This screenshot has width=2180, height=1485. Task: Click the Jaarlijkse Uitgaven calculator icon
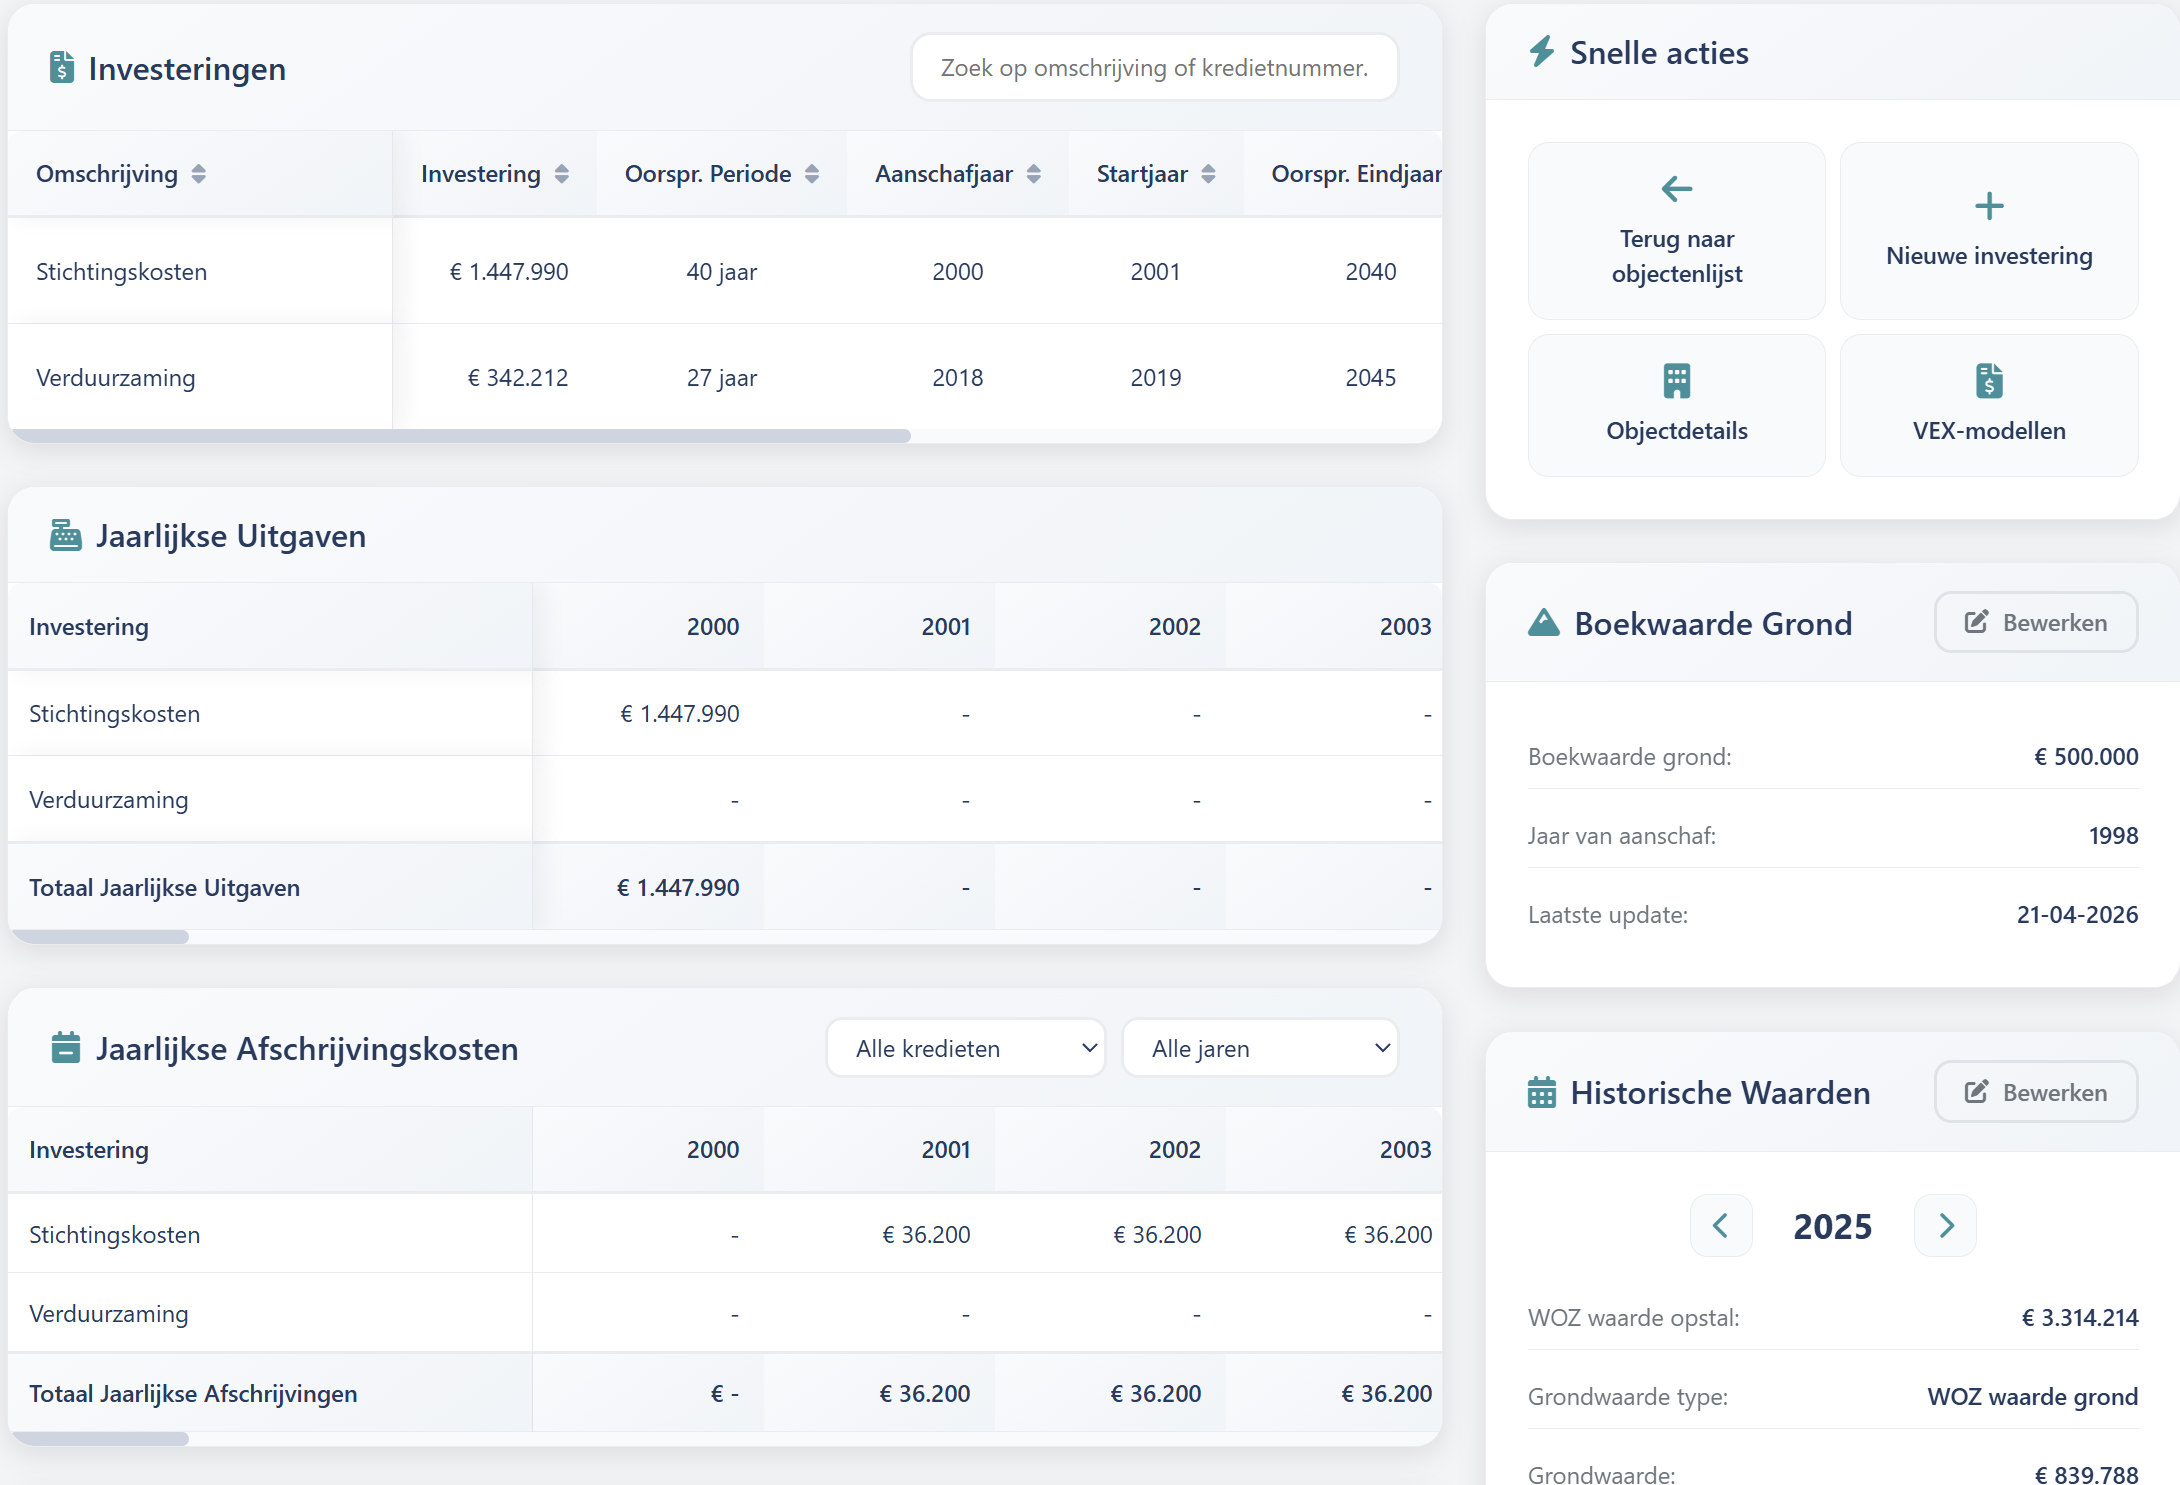point(65,535)
